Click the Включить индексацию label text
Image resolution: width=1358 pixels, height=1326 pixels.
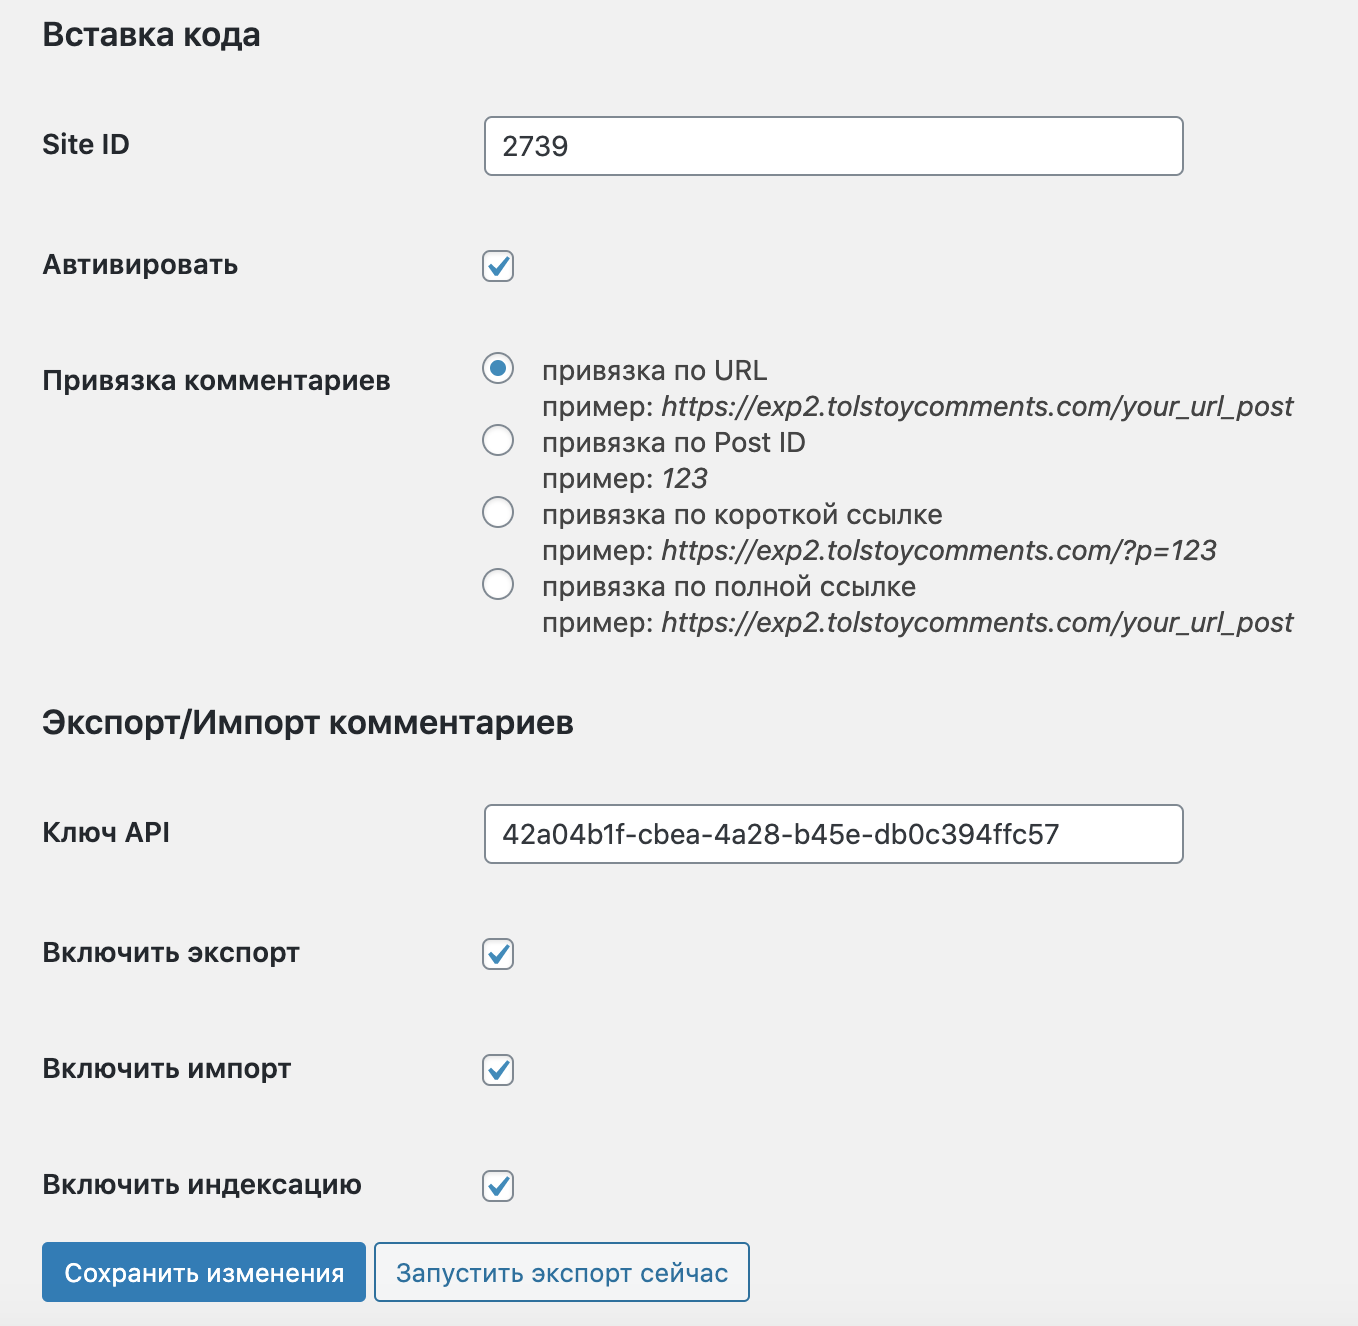[202, 1184]
